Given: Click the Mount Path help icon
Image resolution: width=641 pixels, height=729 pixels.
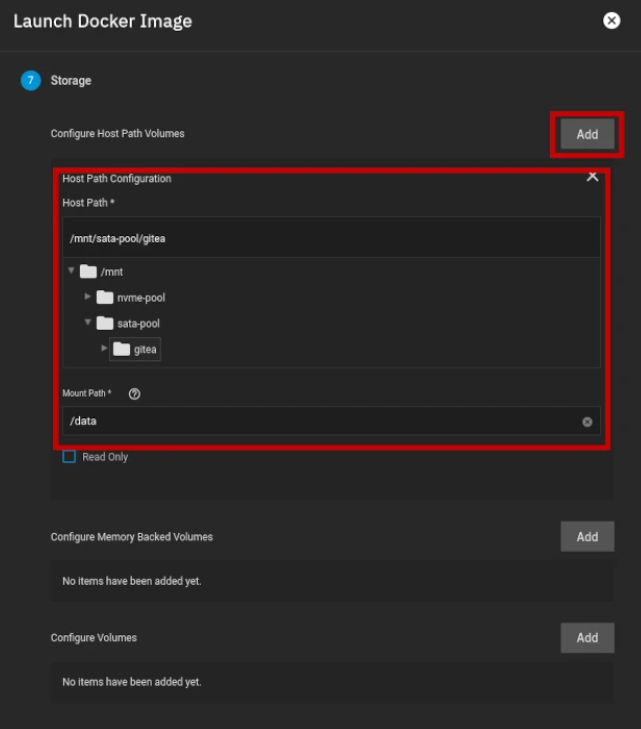Looking at the screenshot, I should pyautogui.click(x=134, y=394).
